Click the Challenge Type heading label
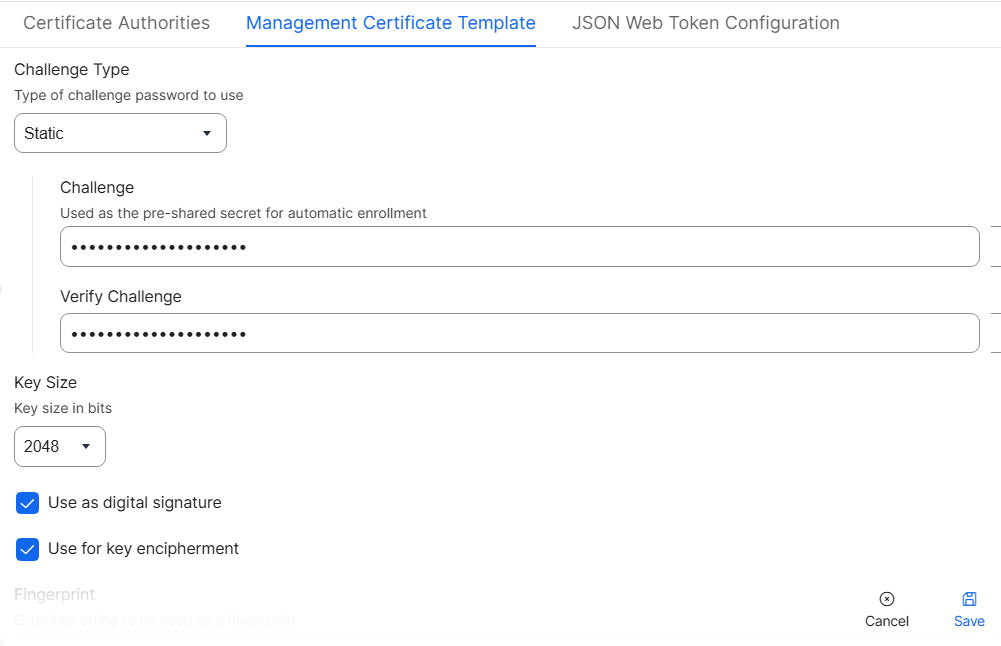 point(71,70)
